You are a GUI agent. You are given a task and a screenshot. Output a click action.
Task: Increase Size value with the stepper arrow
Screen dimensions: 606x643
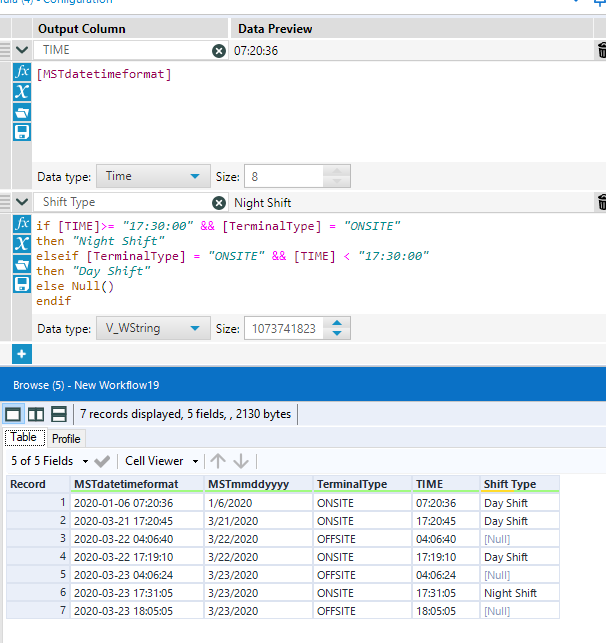pyautogui.click(x=339, y=323)
